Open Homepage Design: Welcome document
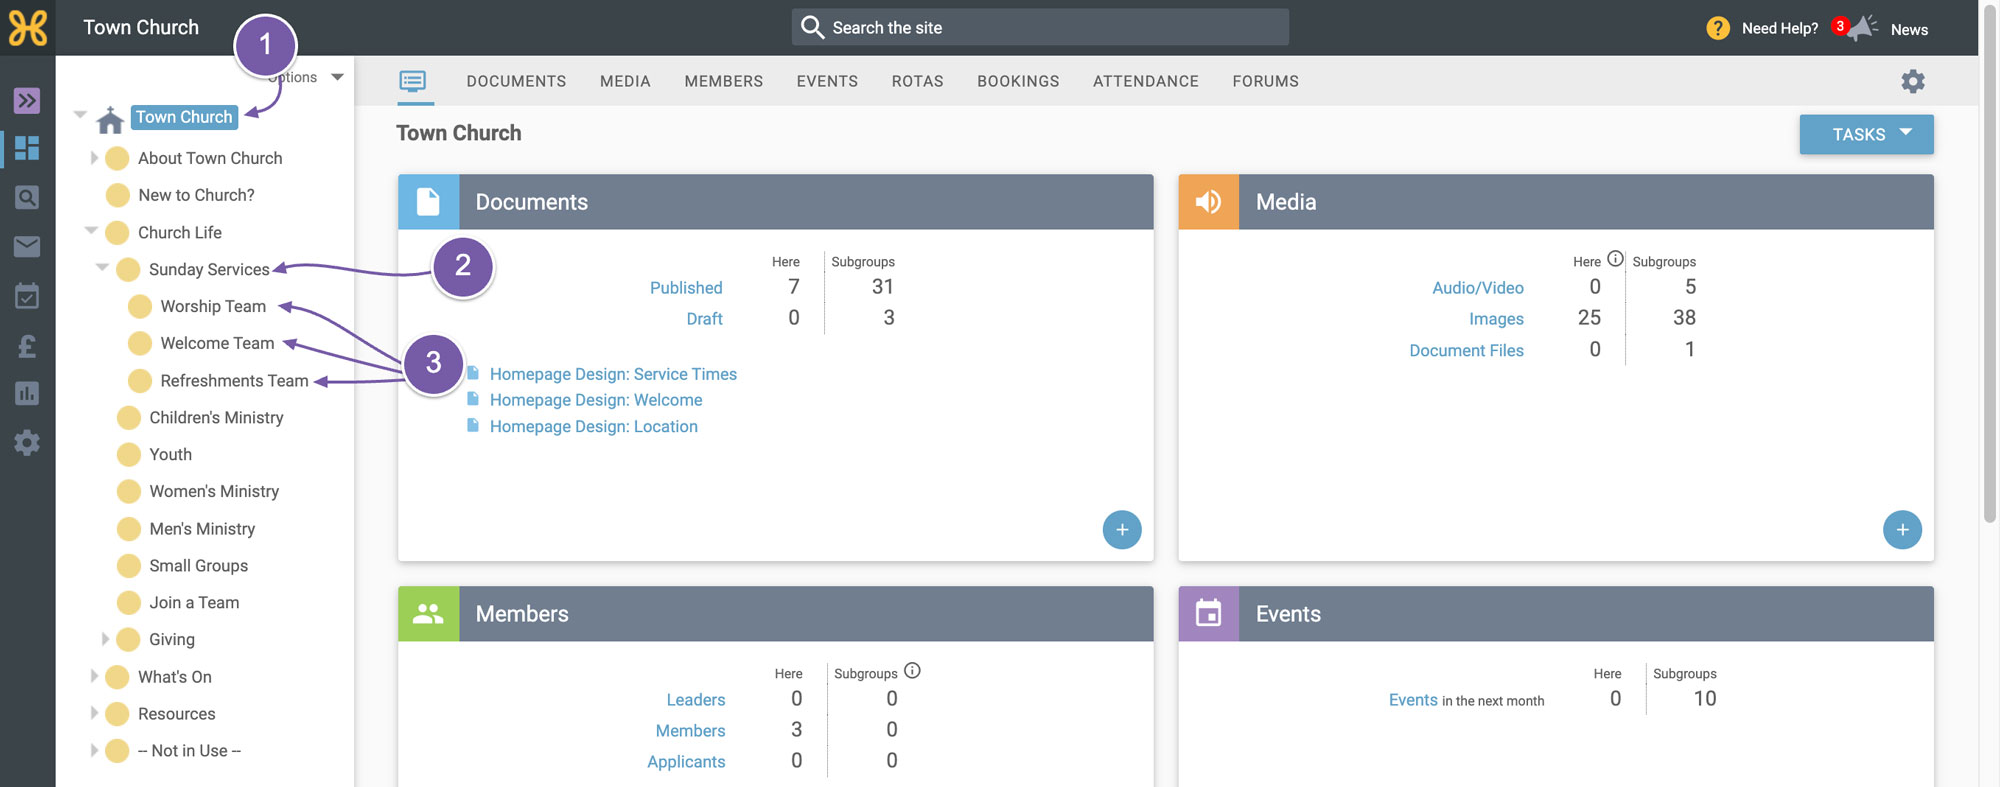 [x=596, y=400]
